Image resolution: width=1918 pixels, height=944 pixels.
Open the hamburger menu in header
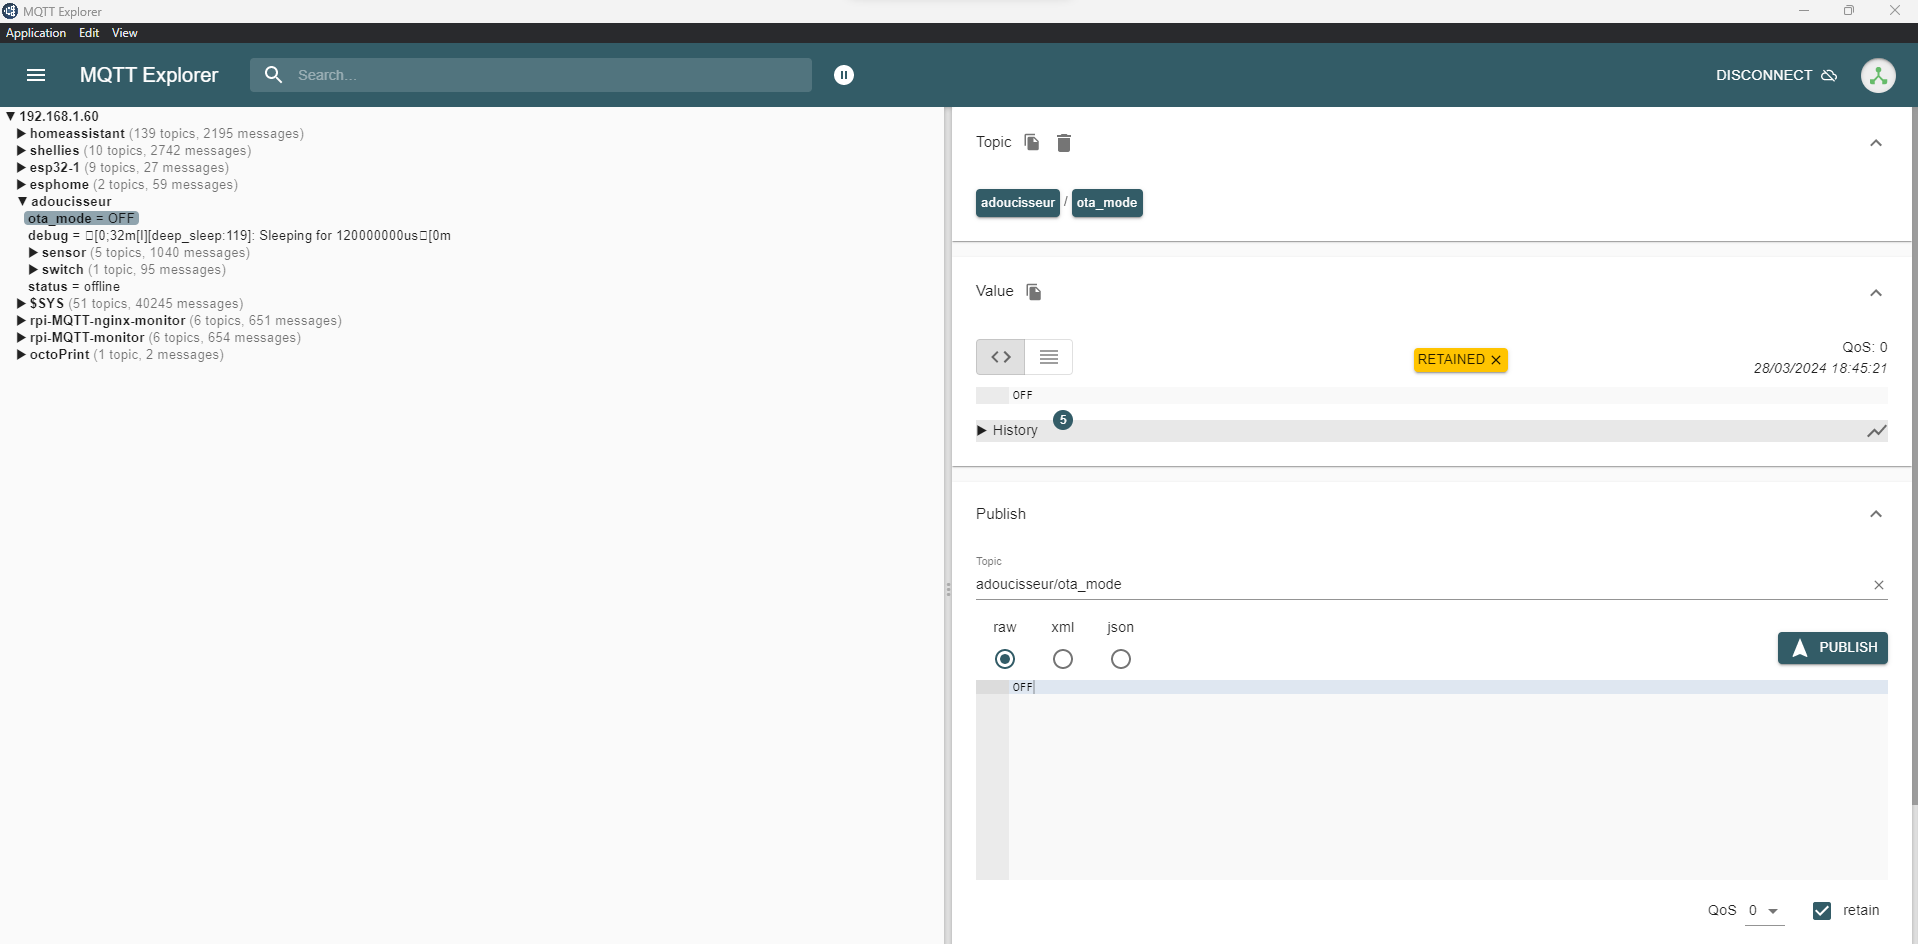[36, 75]
